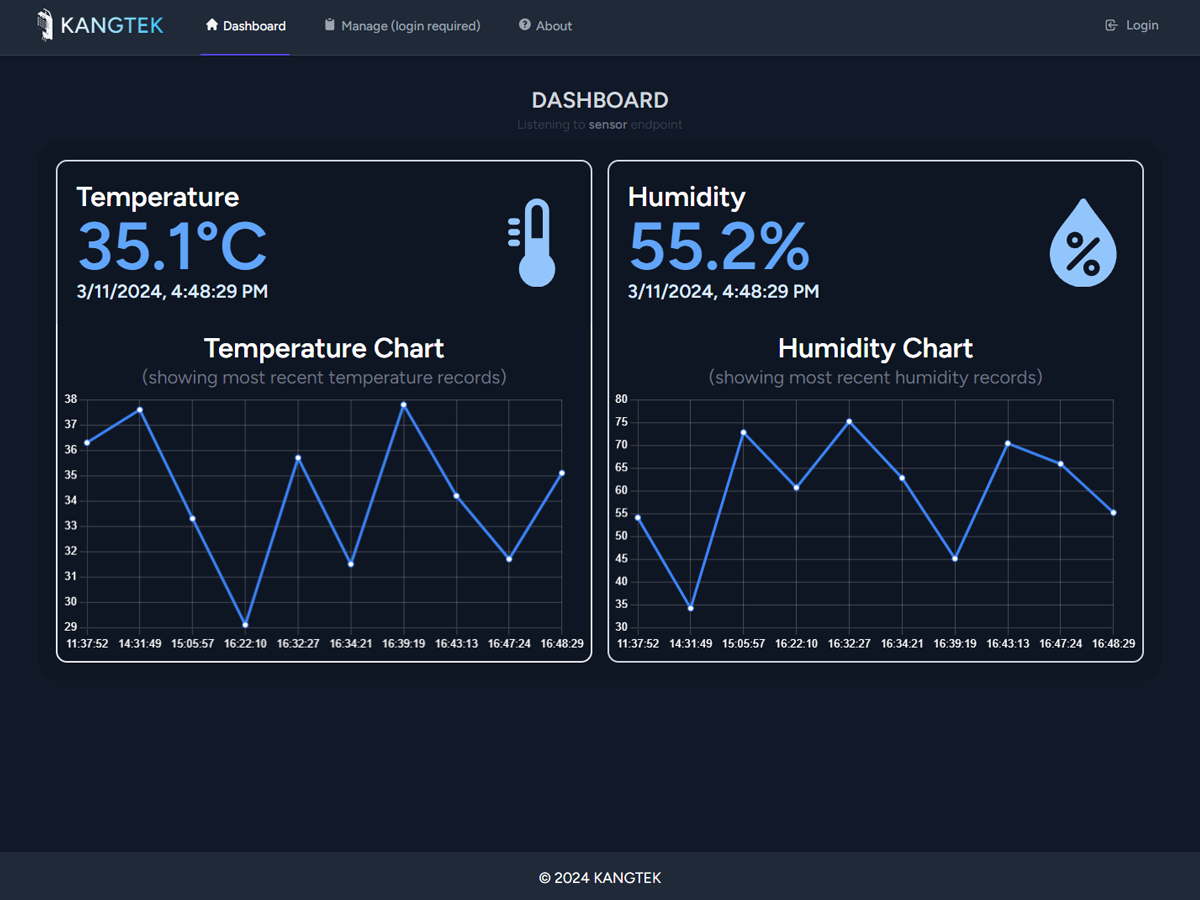Open the Dashboard tab
The width and height of the screenshot is (1200, 900).
[254, 26]
